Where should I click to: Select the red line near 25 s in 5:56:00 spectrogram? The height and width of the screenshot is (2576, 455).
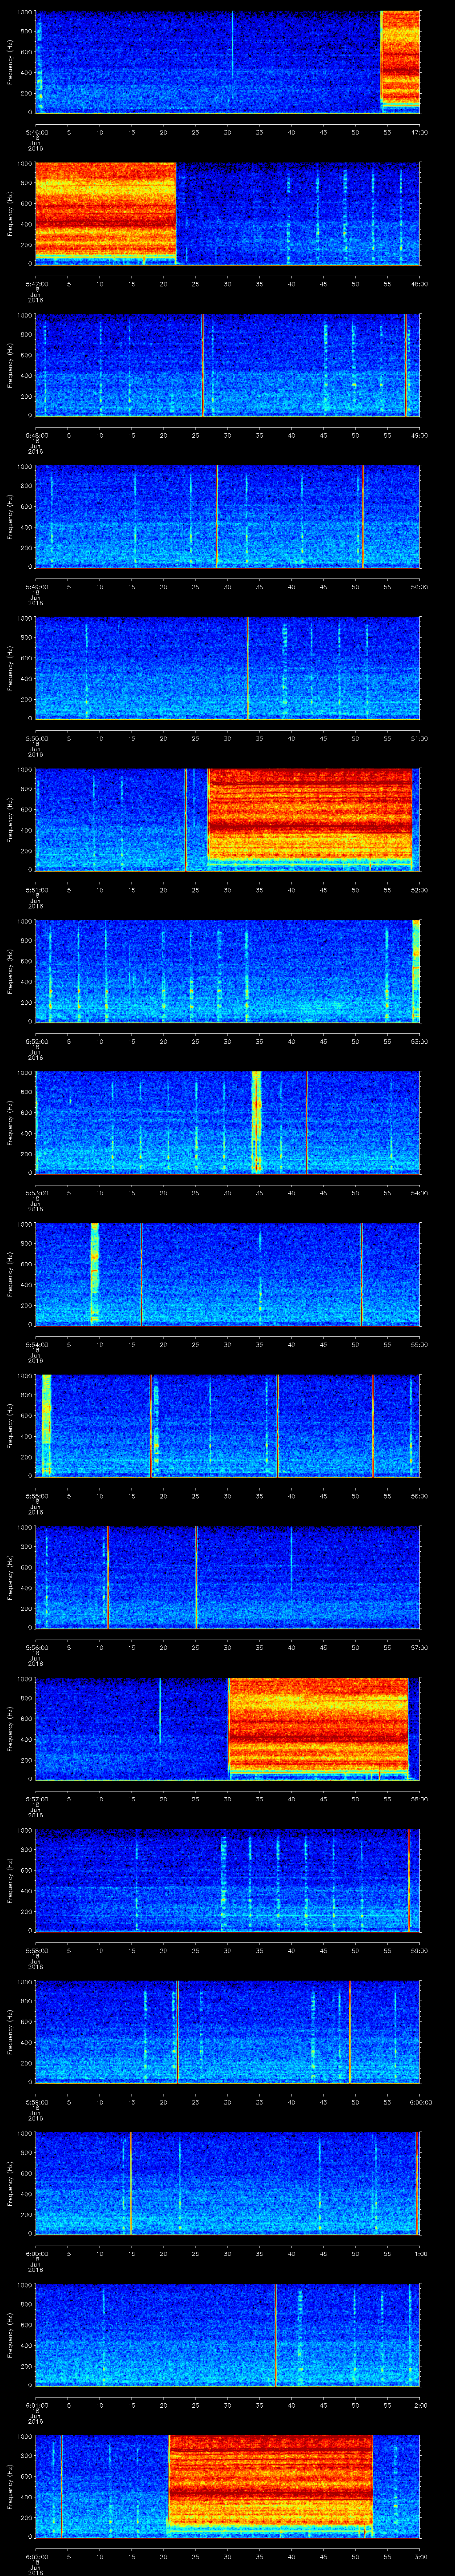(196, 1576)
